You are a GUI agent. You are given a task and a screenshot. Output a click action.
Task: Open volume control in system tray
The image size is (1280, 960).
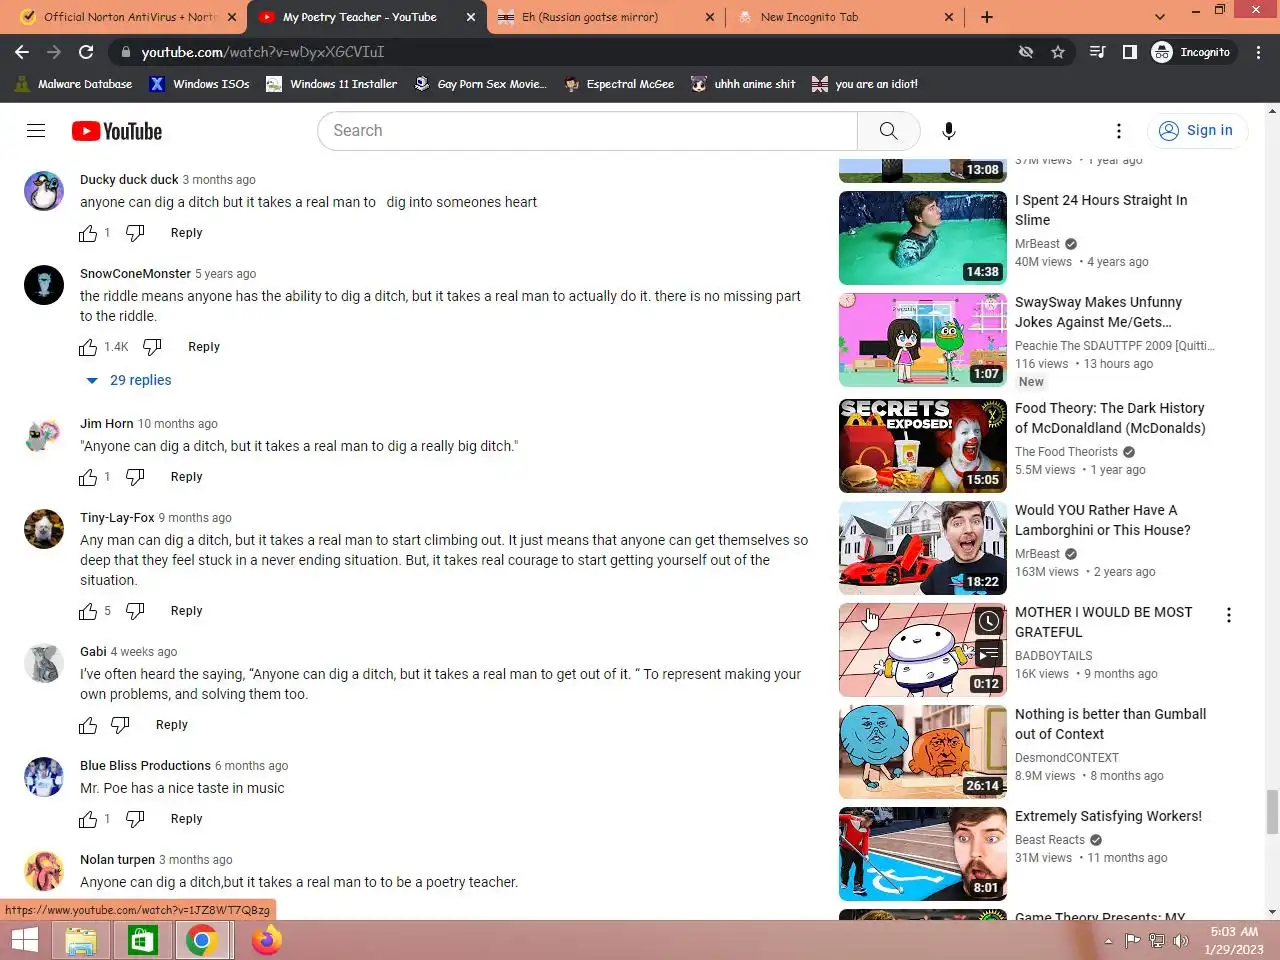(x=1180, y=941)
